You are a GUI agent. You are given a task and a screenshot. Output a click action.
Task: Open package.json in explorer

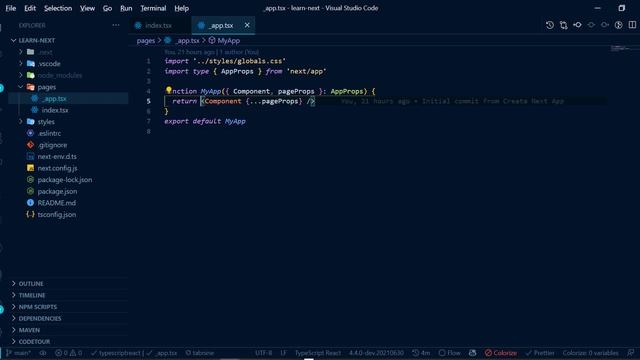pos(57,191)
